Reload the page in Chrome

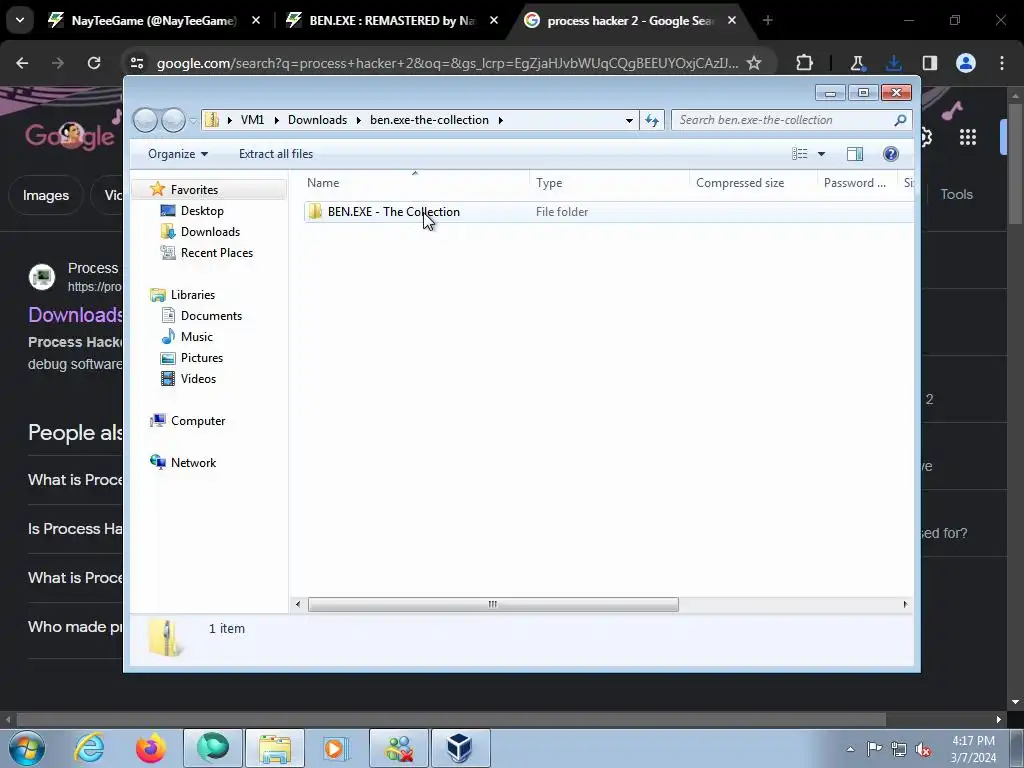[x=94, y=63]
